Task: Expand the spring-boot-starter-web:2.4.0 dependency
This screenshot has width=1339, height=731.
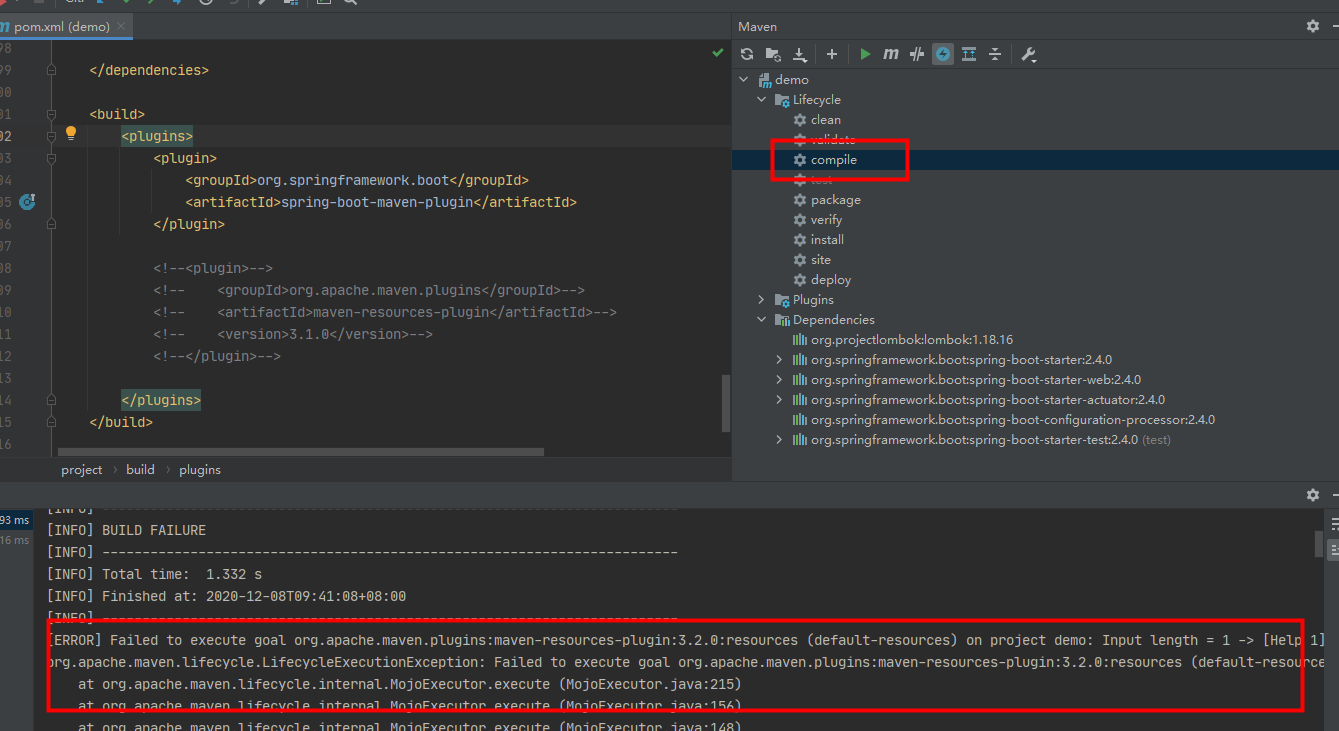Action: (779, 379)
